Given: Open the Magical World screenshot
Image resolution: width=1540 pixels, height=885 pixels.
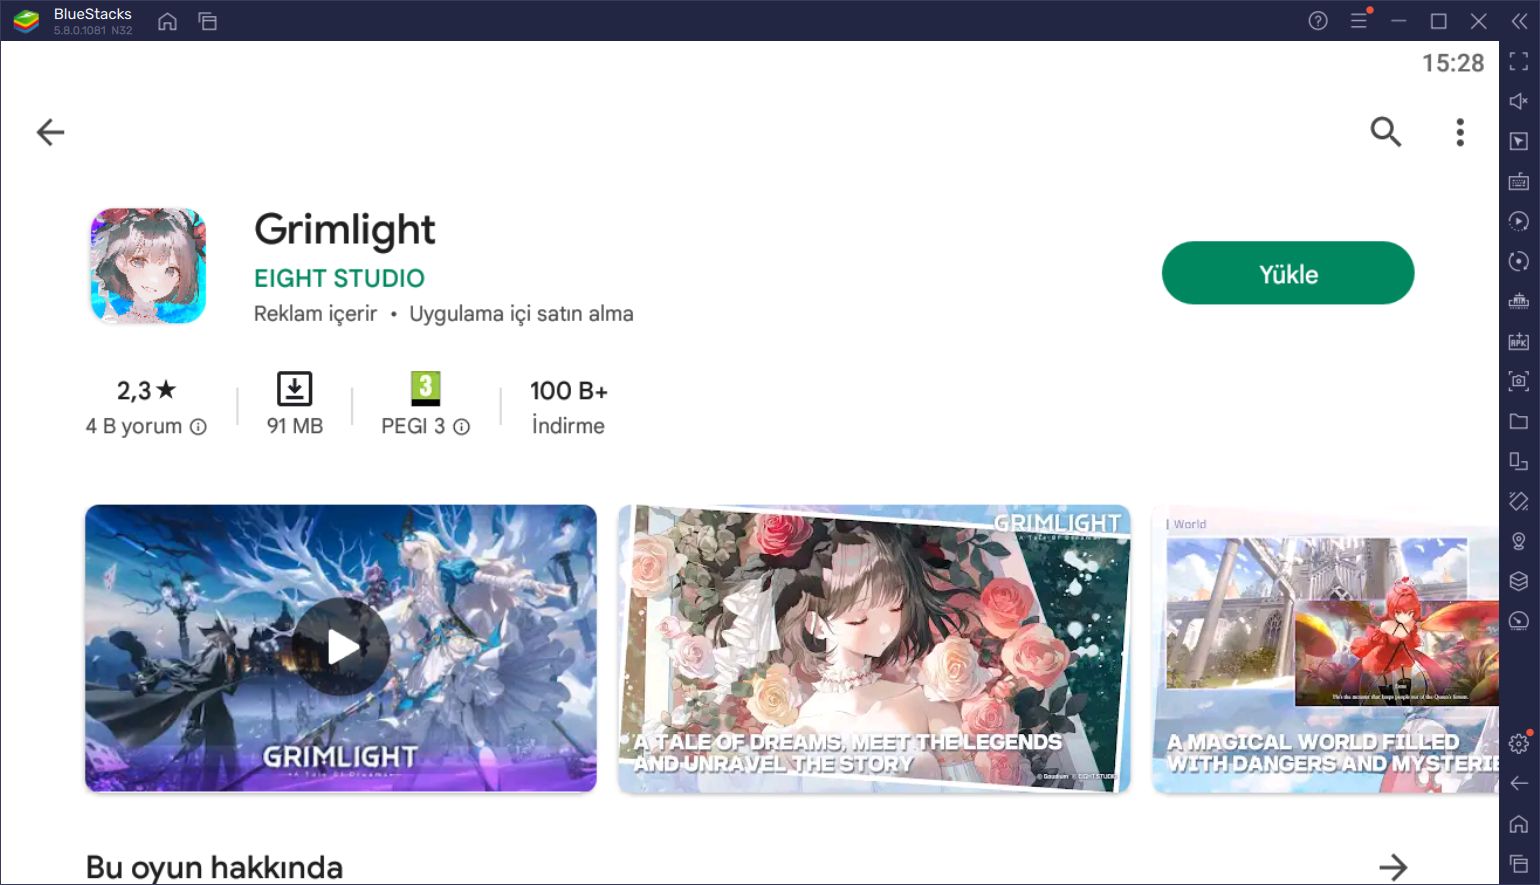Looking at the screenshot, I should (x=1325, y=648).
